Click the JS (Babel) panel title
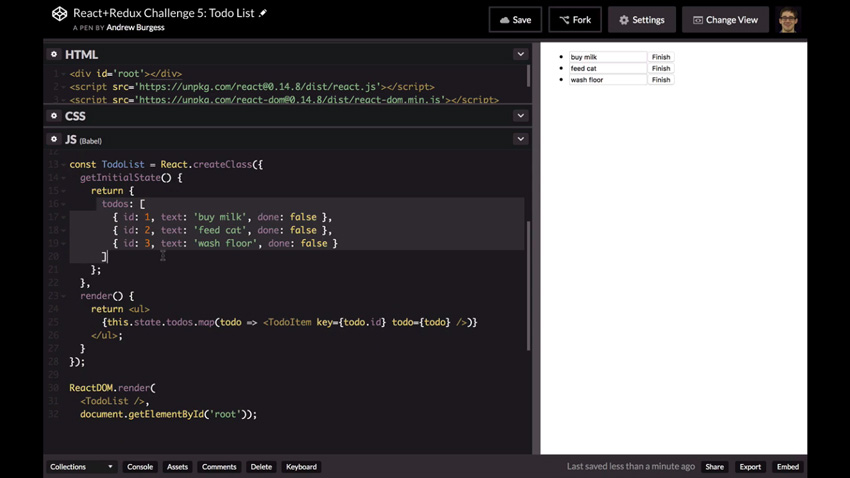 point(83,140)
